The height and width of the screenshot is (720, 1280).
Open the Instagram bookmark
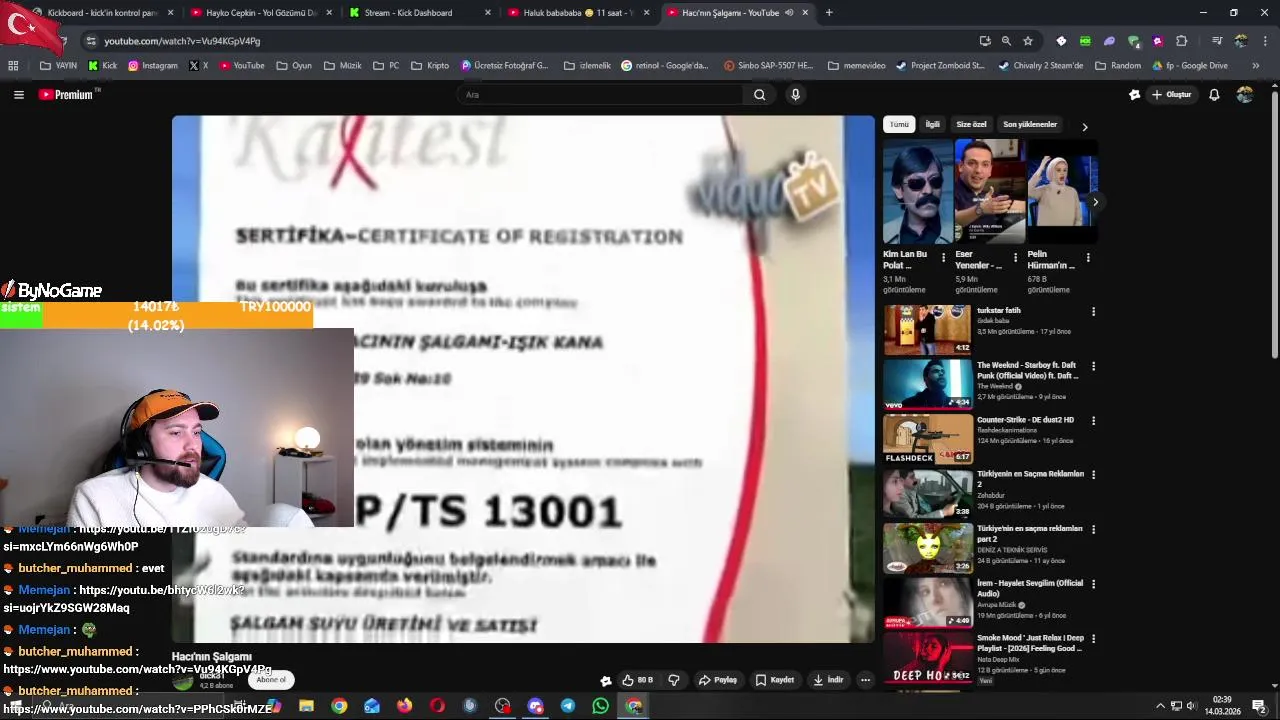(x=152, y=66)
